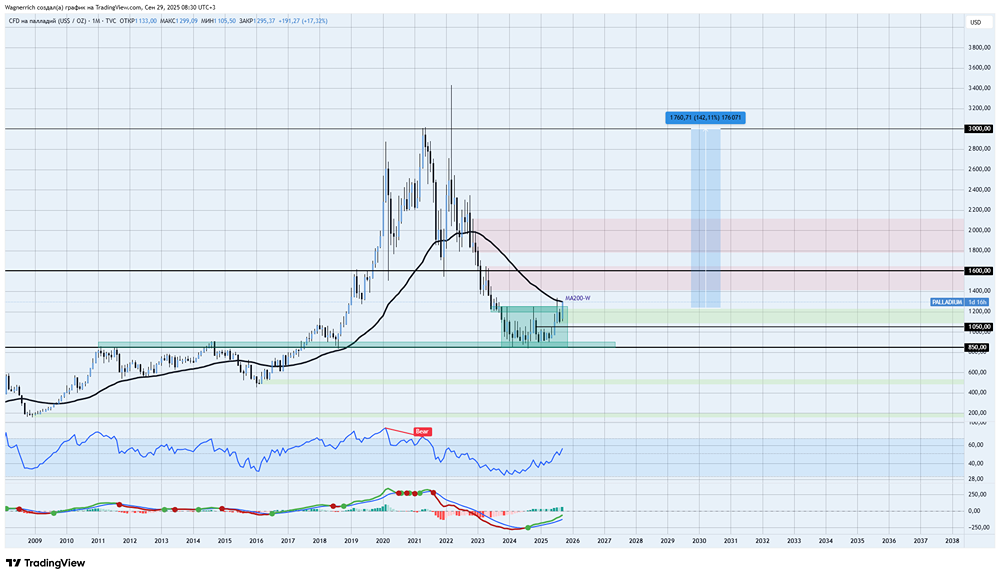Click the 1 600,00 horizontal line price label
Viewport: 1000px width, 578px height.
pyautogui.click(x=979, y=271)
